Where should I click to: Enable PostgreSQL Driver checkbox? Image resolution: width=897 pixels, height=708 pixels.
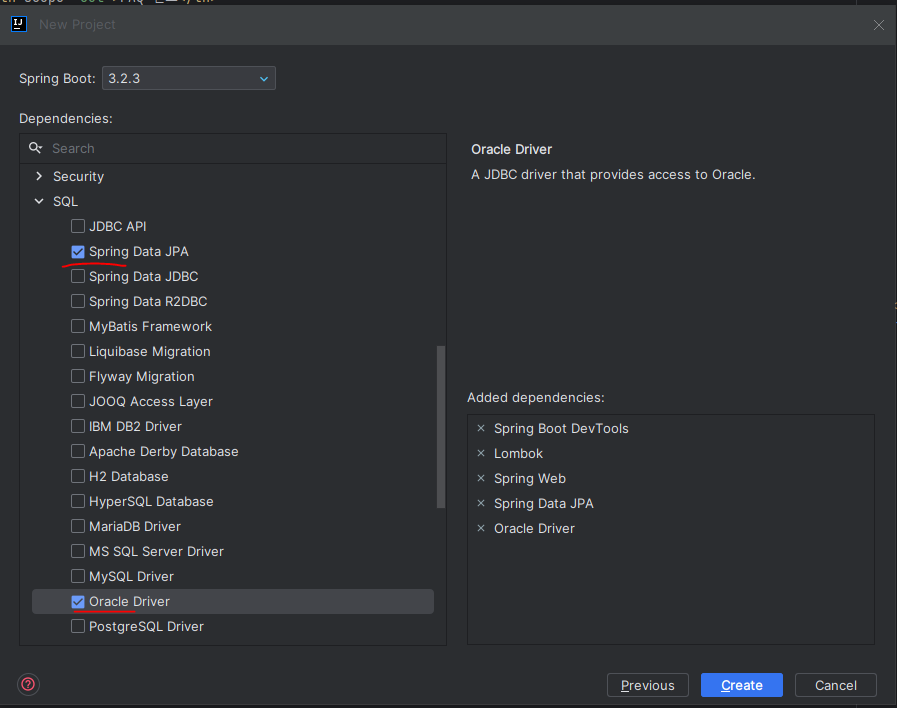pyautogui.click(x=78, y=626)
